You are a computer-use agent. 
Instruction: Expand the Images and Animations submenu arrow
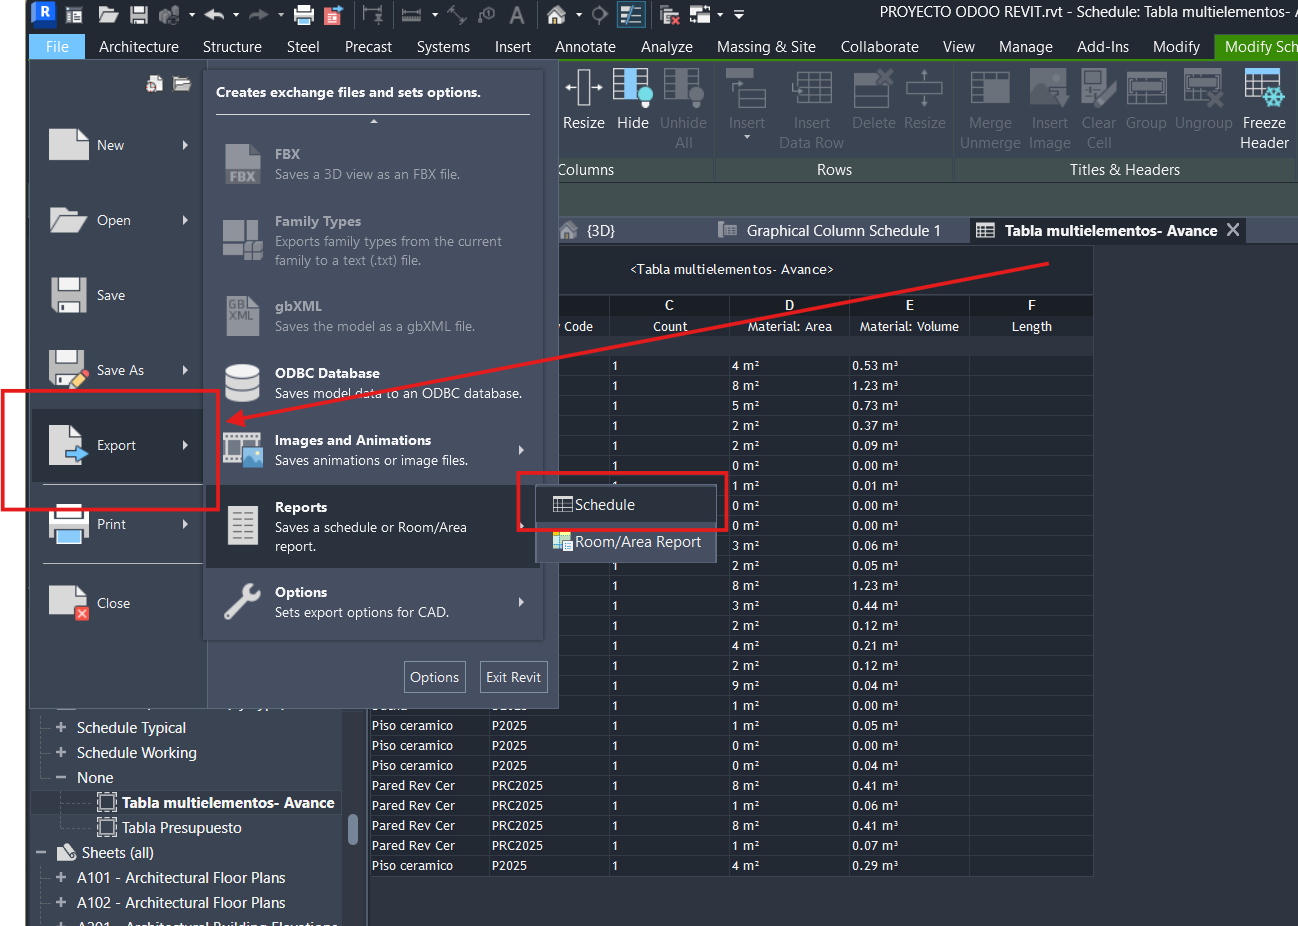pyautogui.click(x=522, y=450)
